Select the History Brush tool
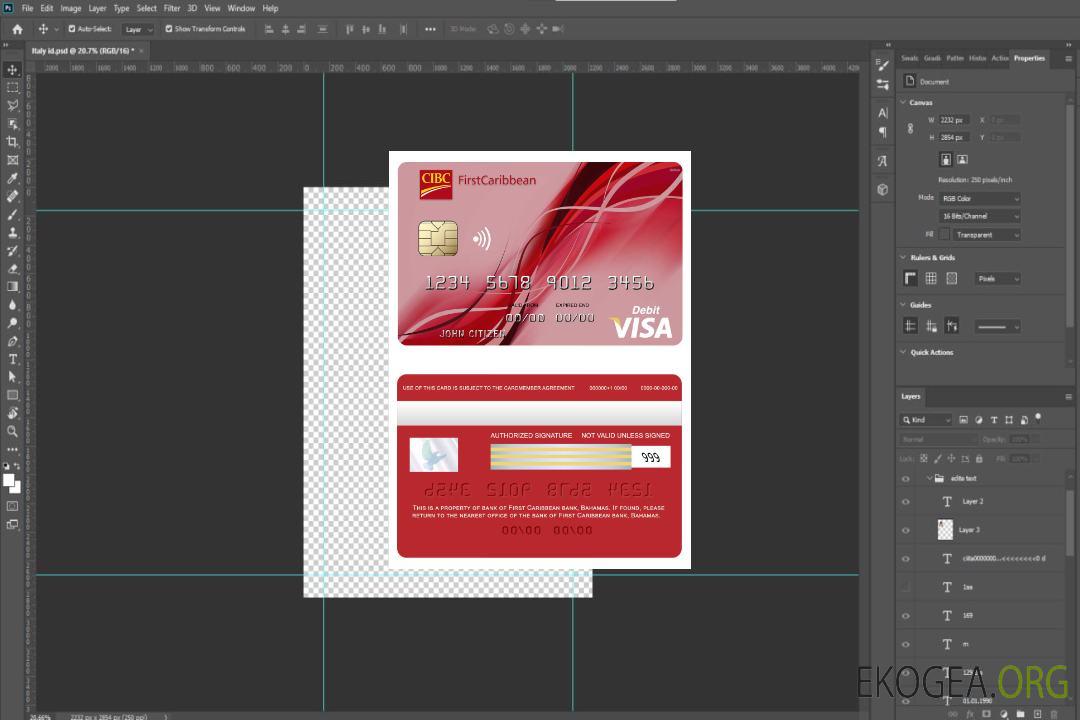The height and width of the screenshot is (720, 1080). [x=12, y=251]
